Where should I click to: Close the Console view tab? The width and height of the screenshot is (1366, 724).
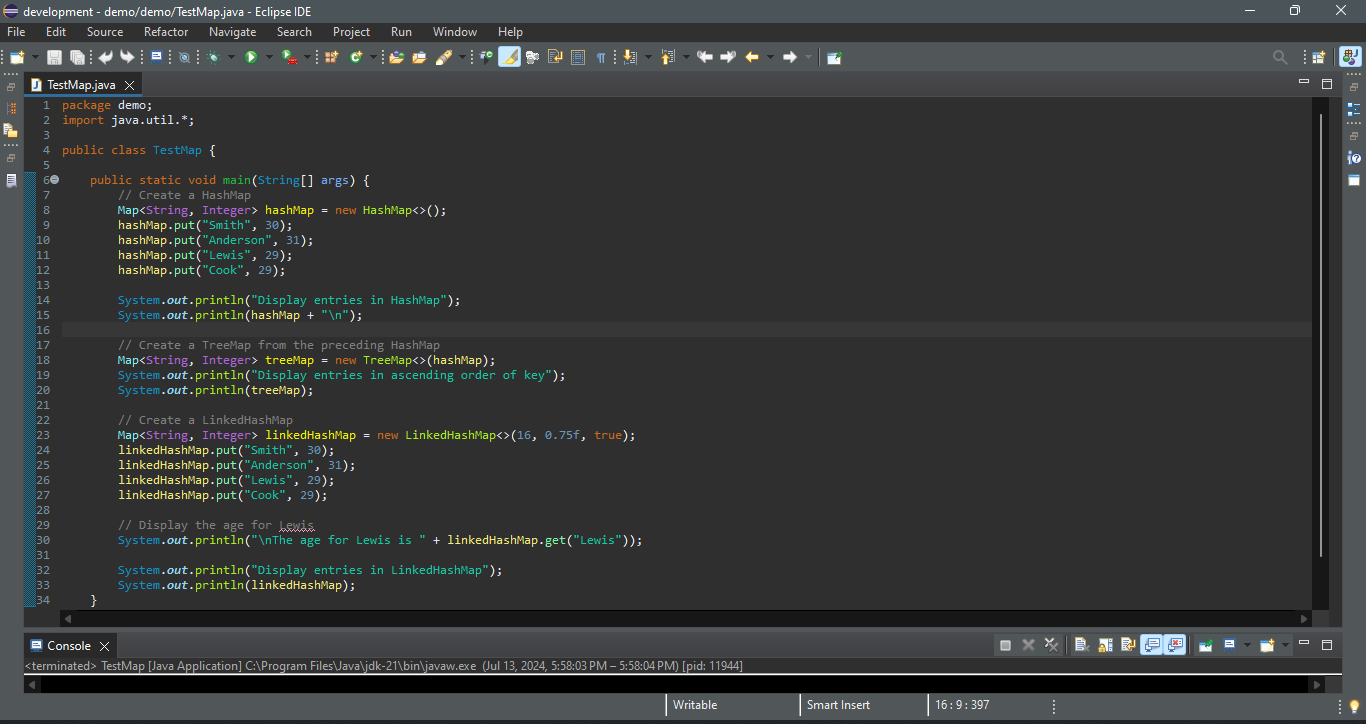(x=104, y=646)
